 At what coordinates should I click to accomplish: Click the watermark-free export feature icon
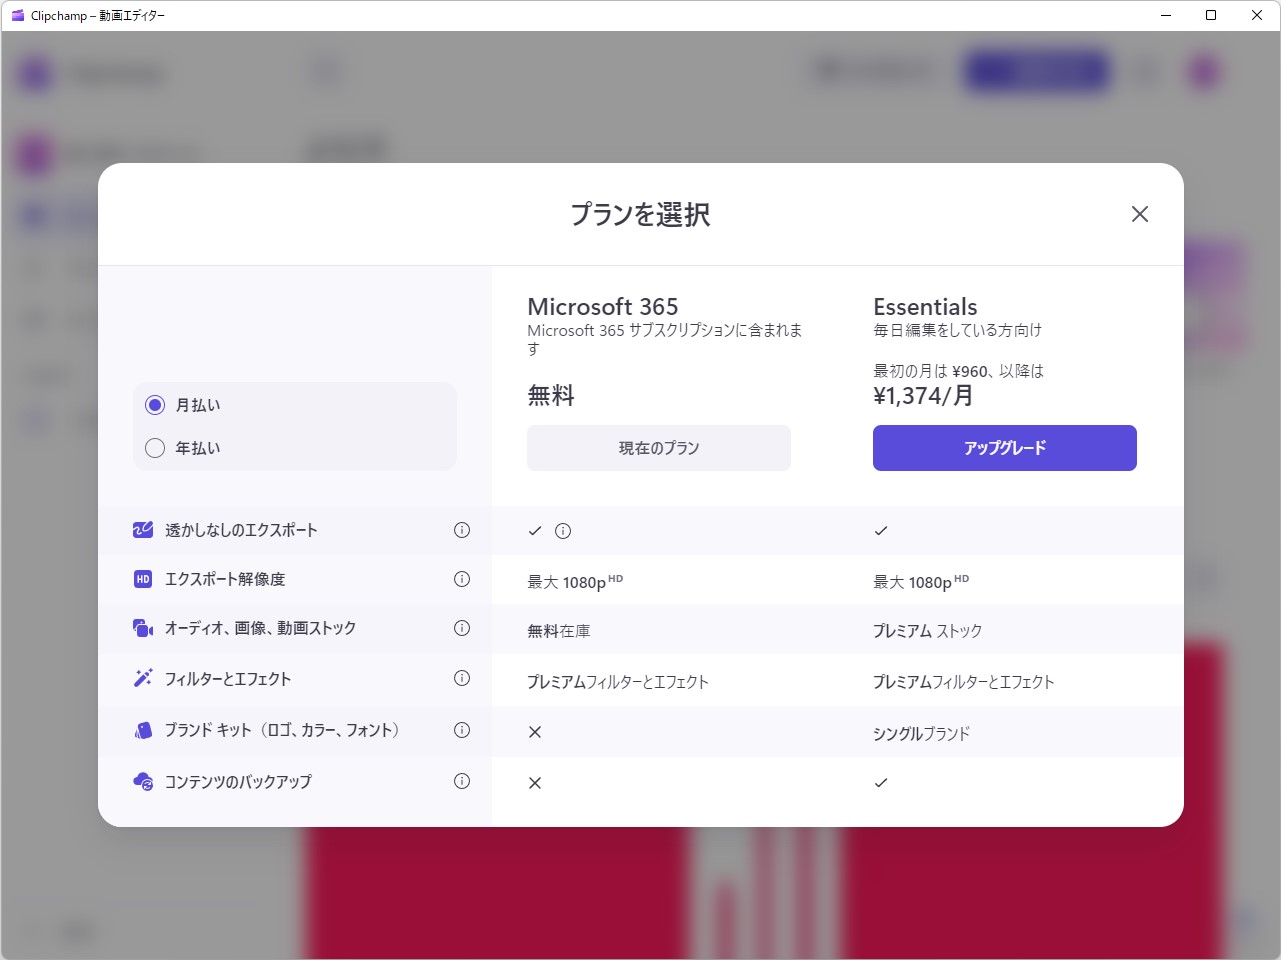(x=141, y=530)
